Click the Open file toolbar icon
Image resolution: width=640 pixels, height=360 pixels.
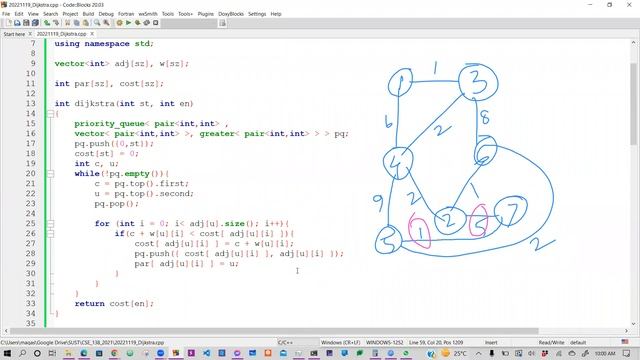[17, 23]
